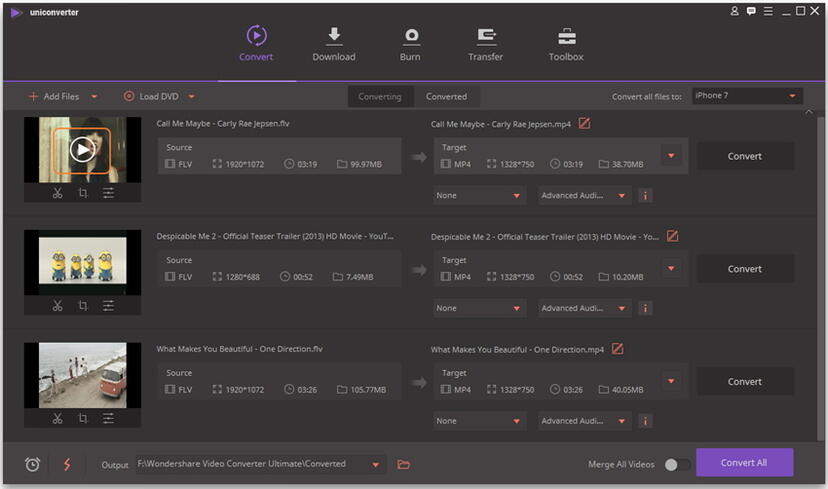This screenshot has height=489, width=828.
Task: Open None subtitle dropdown for Despicable Me 2
Action: pos(479,308)
